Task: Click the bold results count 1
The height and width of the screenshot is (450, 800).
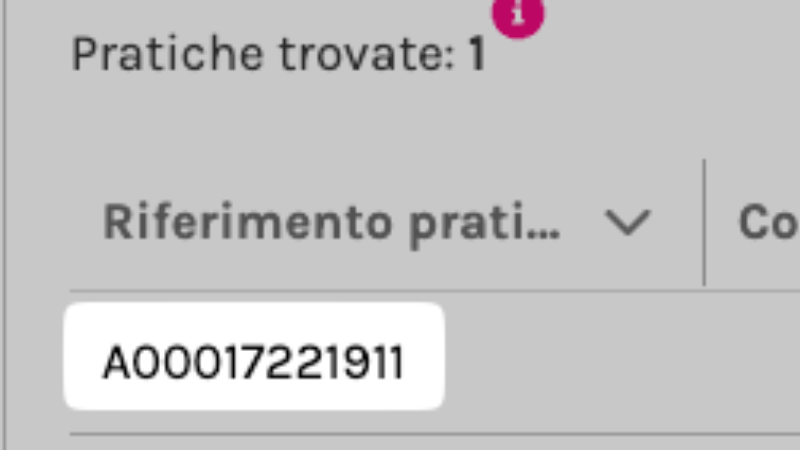Action: 477,54
